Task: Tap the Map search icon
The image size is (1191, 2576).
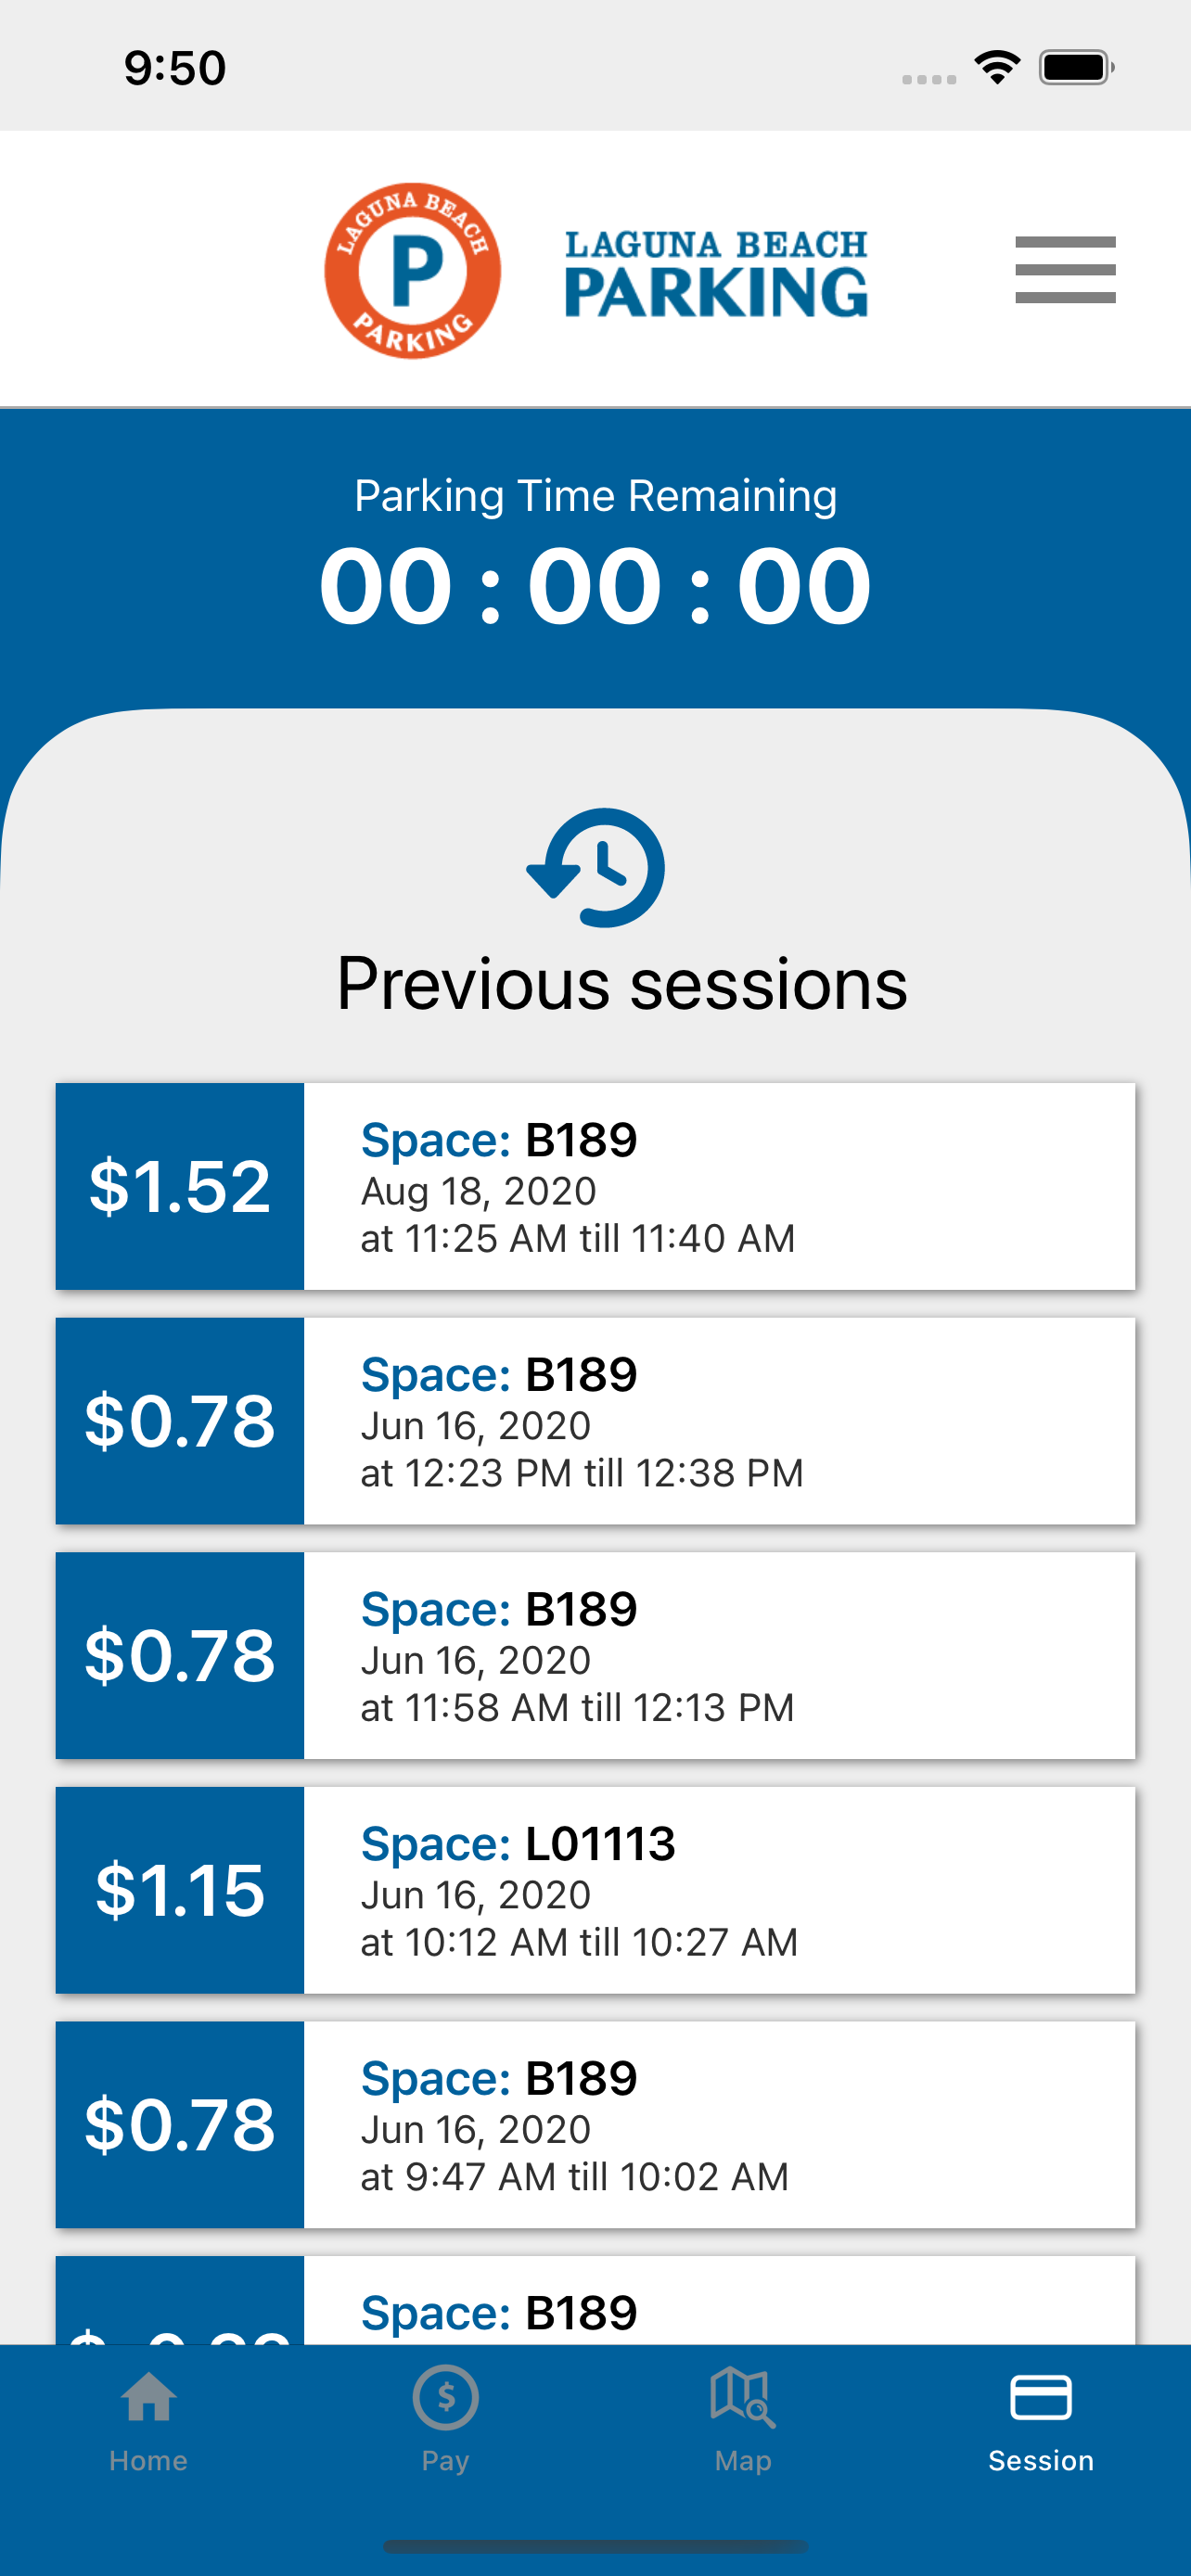Action: coord(743,2397)
